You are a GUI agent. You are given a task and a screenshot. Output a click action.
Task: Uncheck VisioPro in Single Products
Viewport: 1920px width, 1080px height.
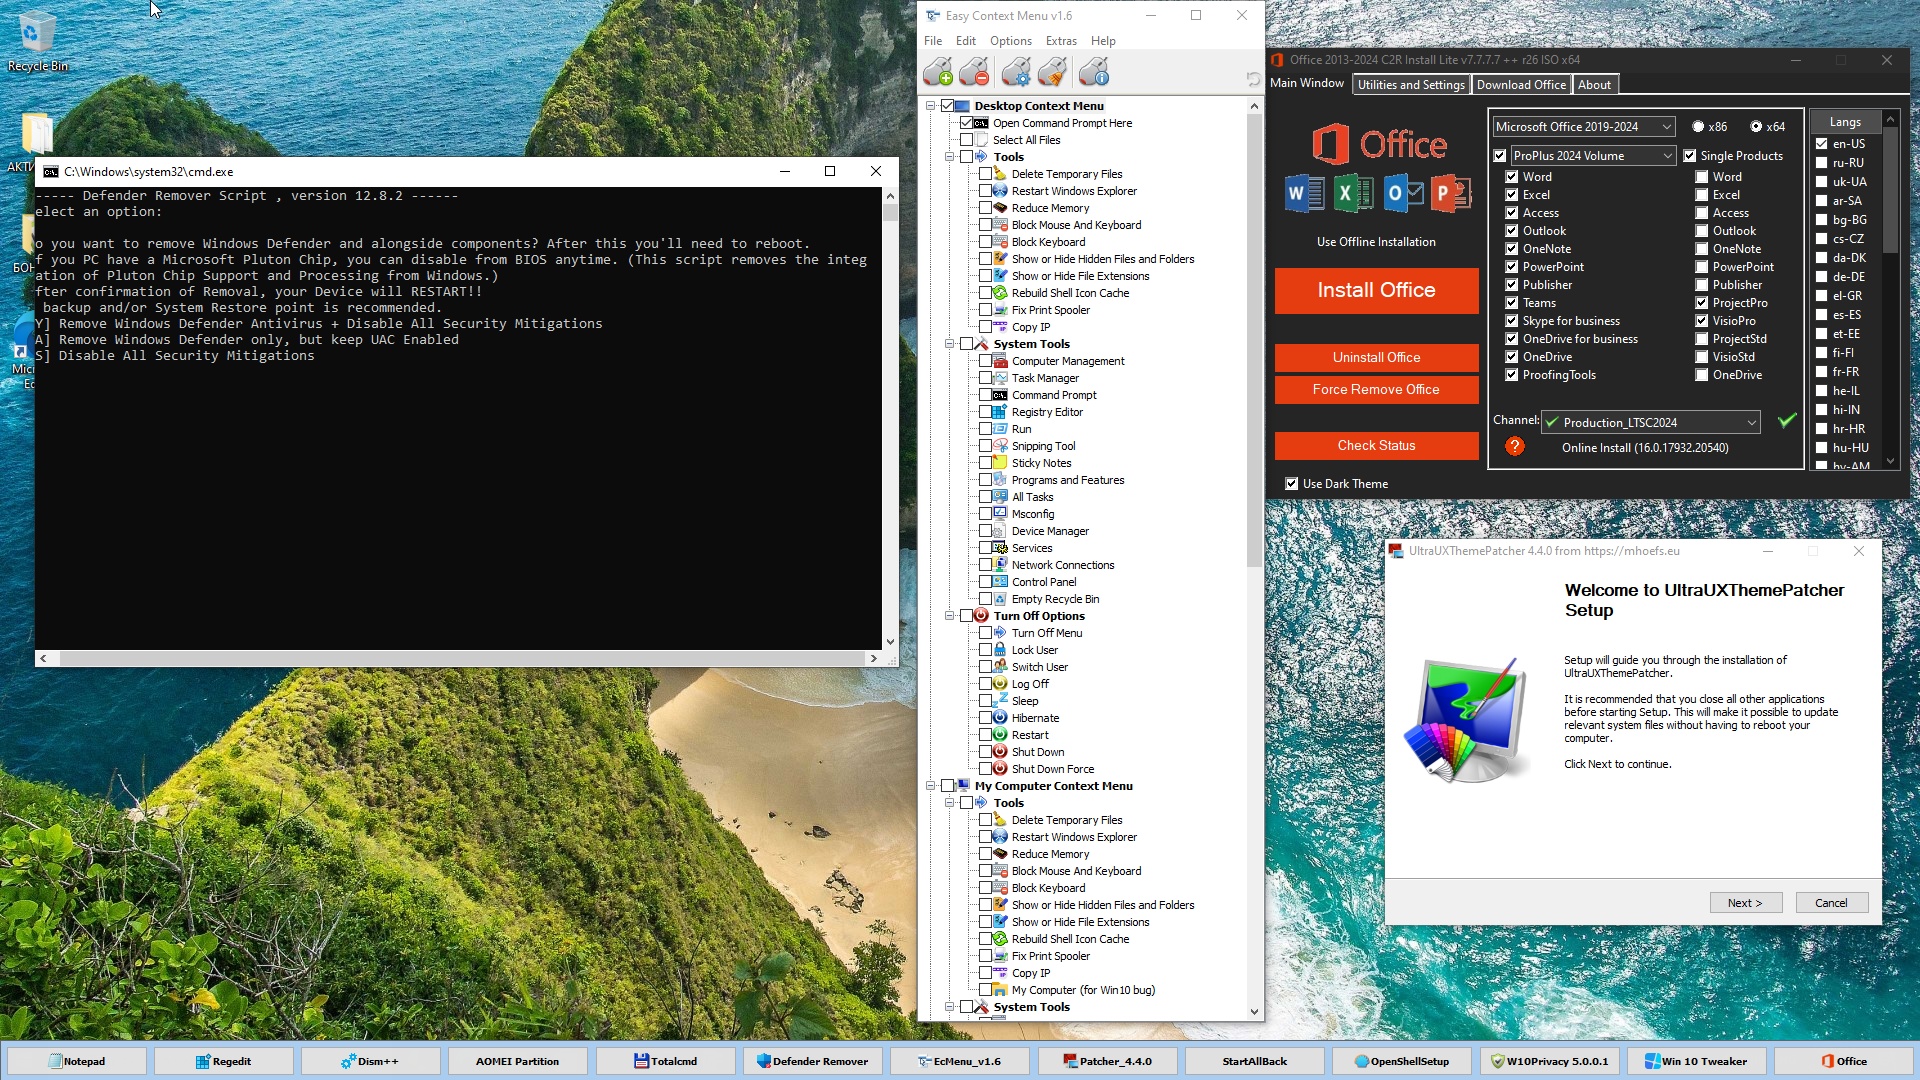coord(1702,321)
